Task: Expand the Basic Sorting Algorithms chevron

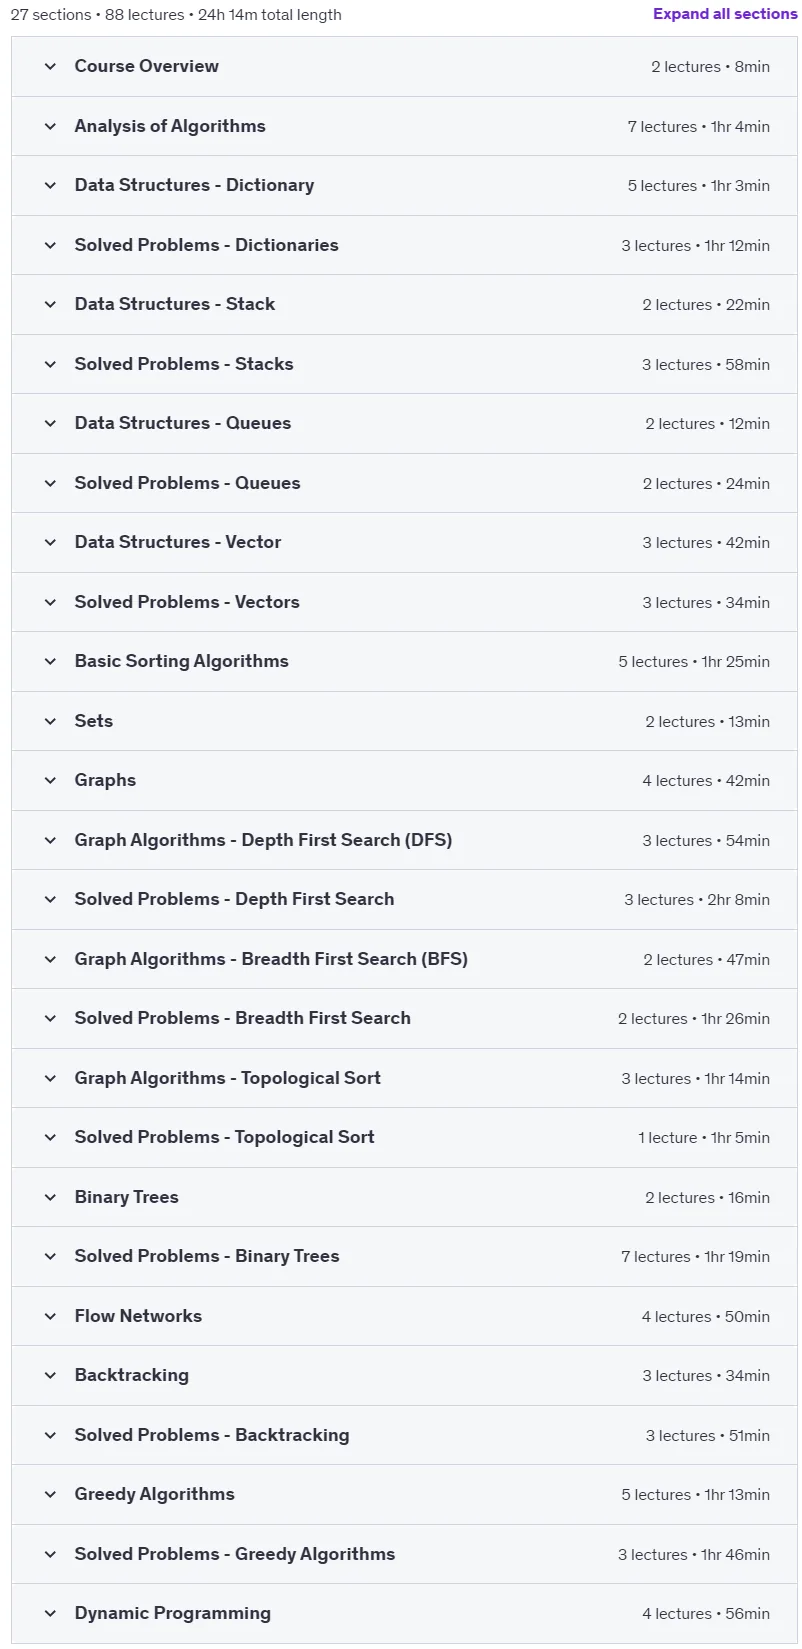Action: click(50, 661)
